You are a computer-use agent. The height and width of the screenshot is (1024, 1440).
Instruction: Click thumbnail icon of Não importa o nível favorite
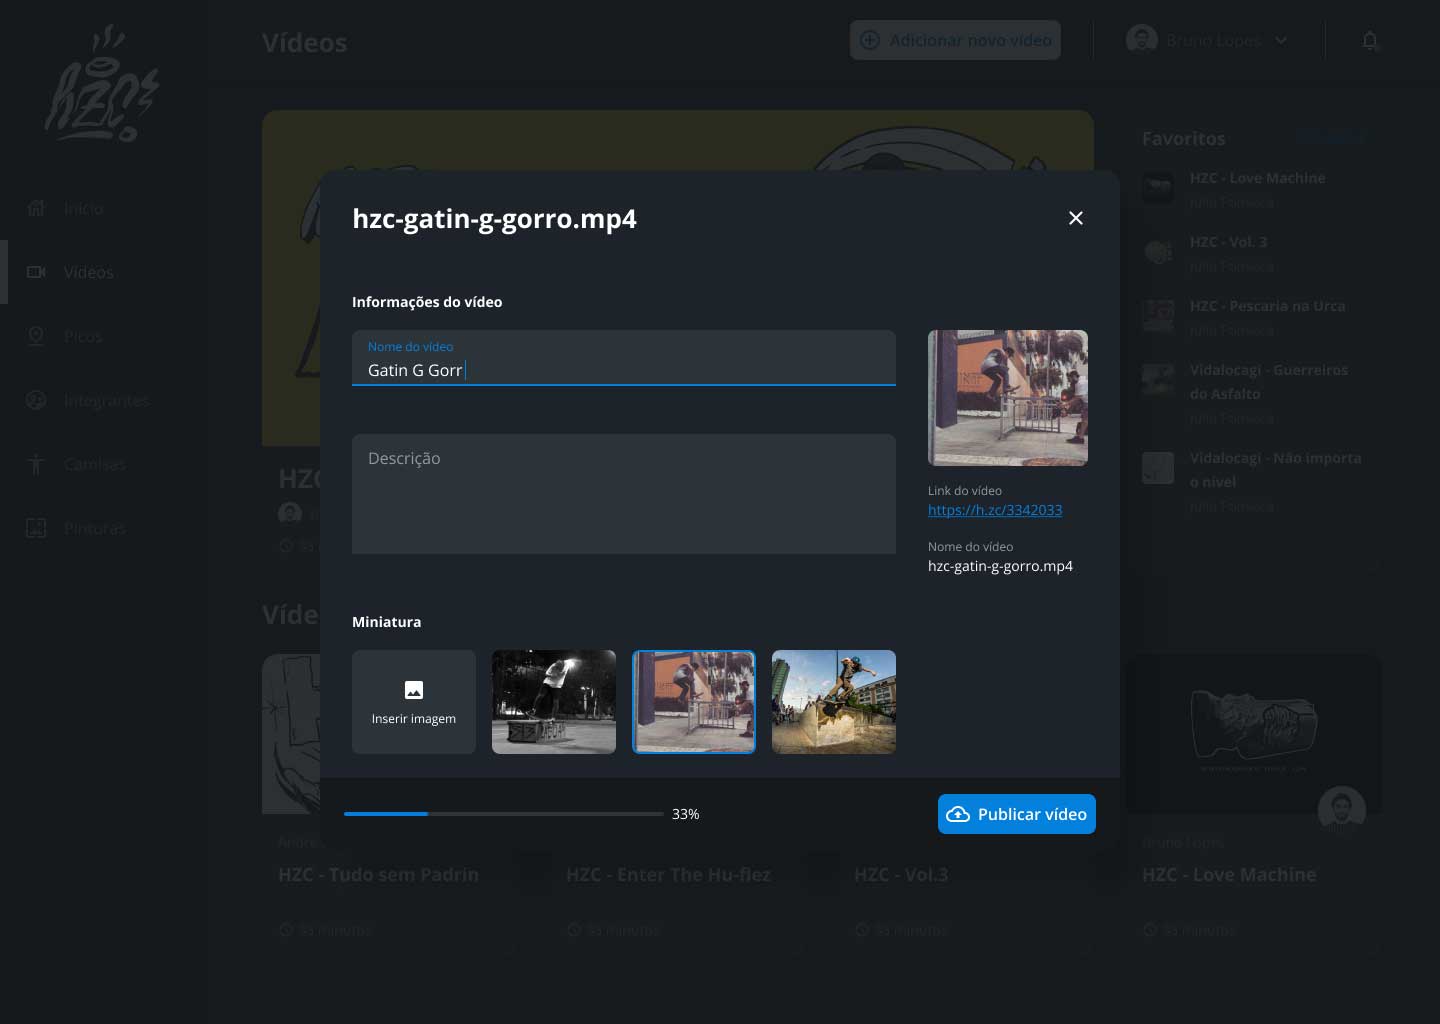[1158, 468]
